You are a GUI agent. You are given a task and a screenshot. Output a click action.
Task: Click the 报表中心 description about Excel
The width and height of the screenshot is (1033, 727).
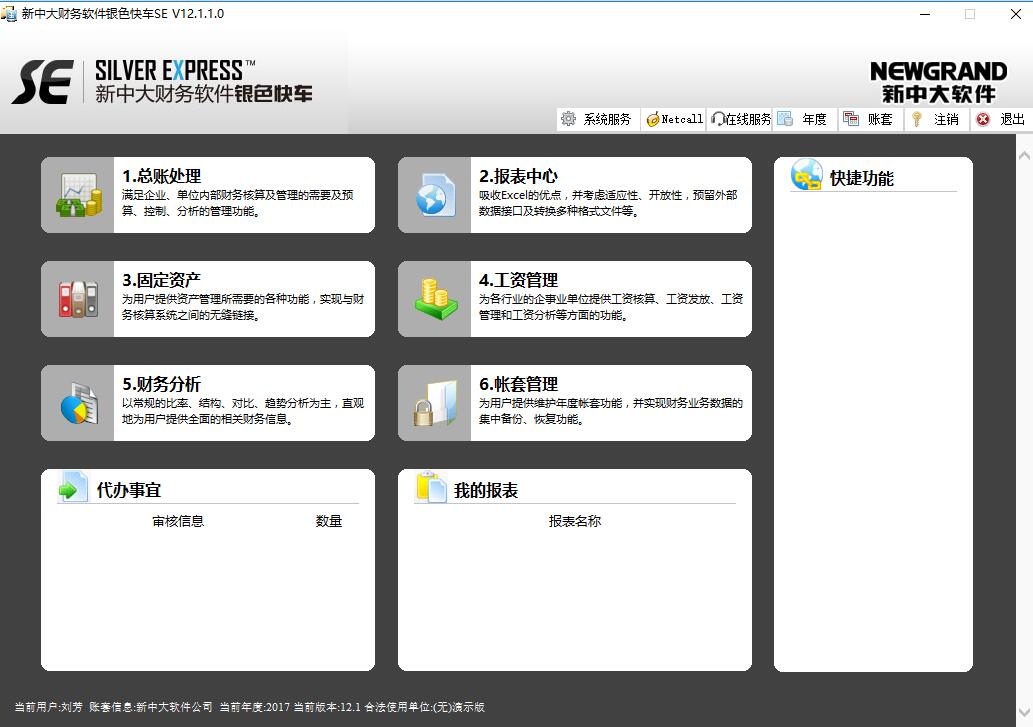[x=607, y=203]
